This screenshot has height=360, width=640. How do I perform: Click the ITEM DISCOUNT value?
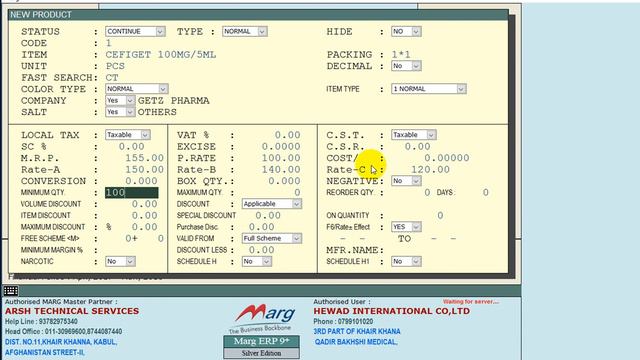tap(144, 215)
